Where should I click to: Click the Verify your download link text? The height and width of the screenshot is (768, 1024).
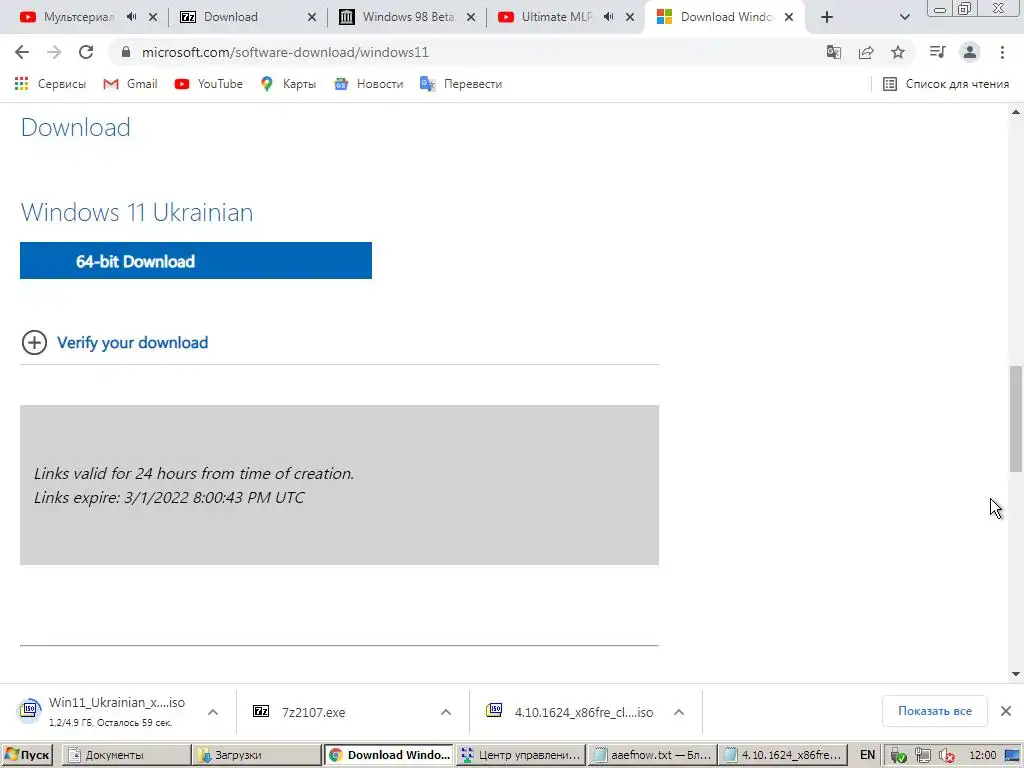click(133, 342)
